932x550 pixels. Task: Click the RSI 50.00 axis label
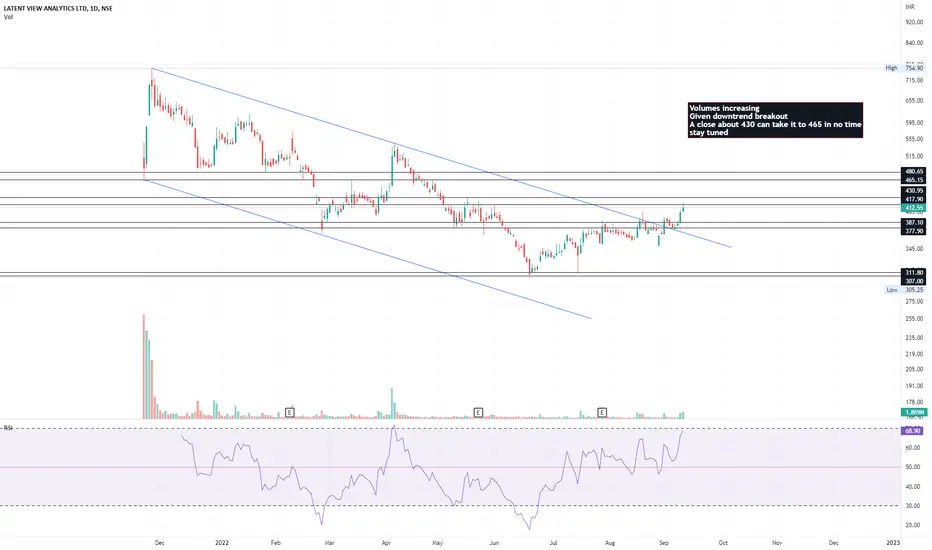click(912, 467)
